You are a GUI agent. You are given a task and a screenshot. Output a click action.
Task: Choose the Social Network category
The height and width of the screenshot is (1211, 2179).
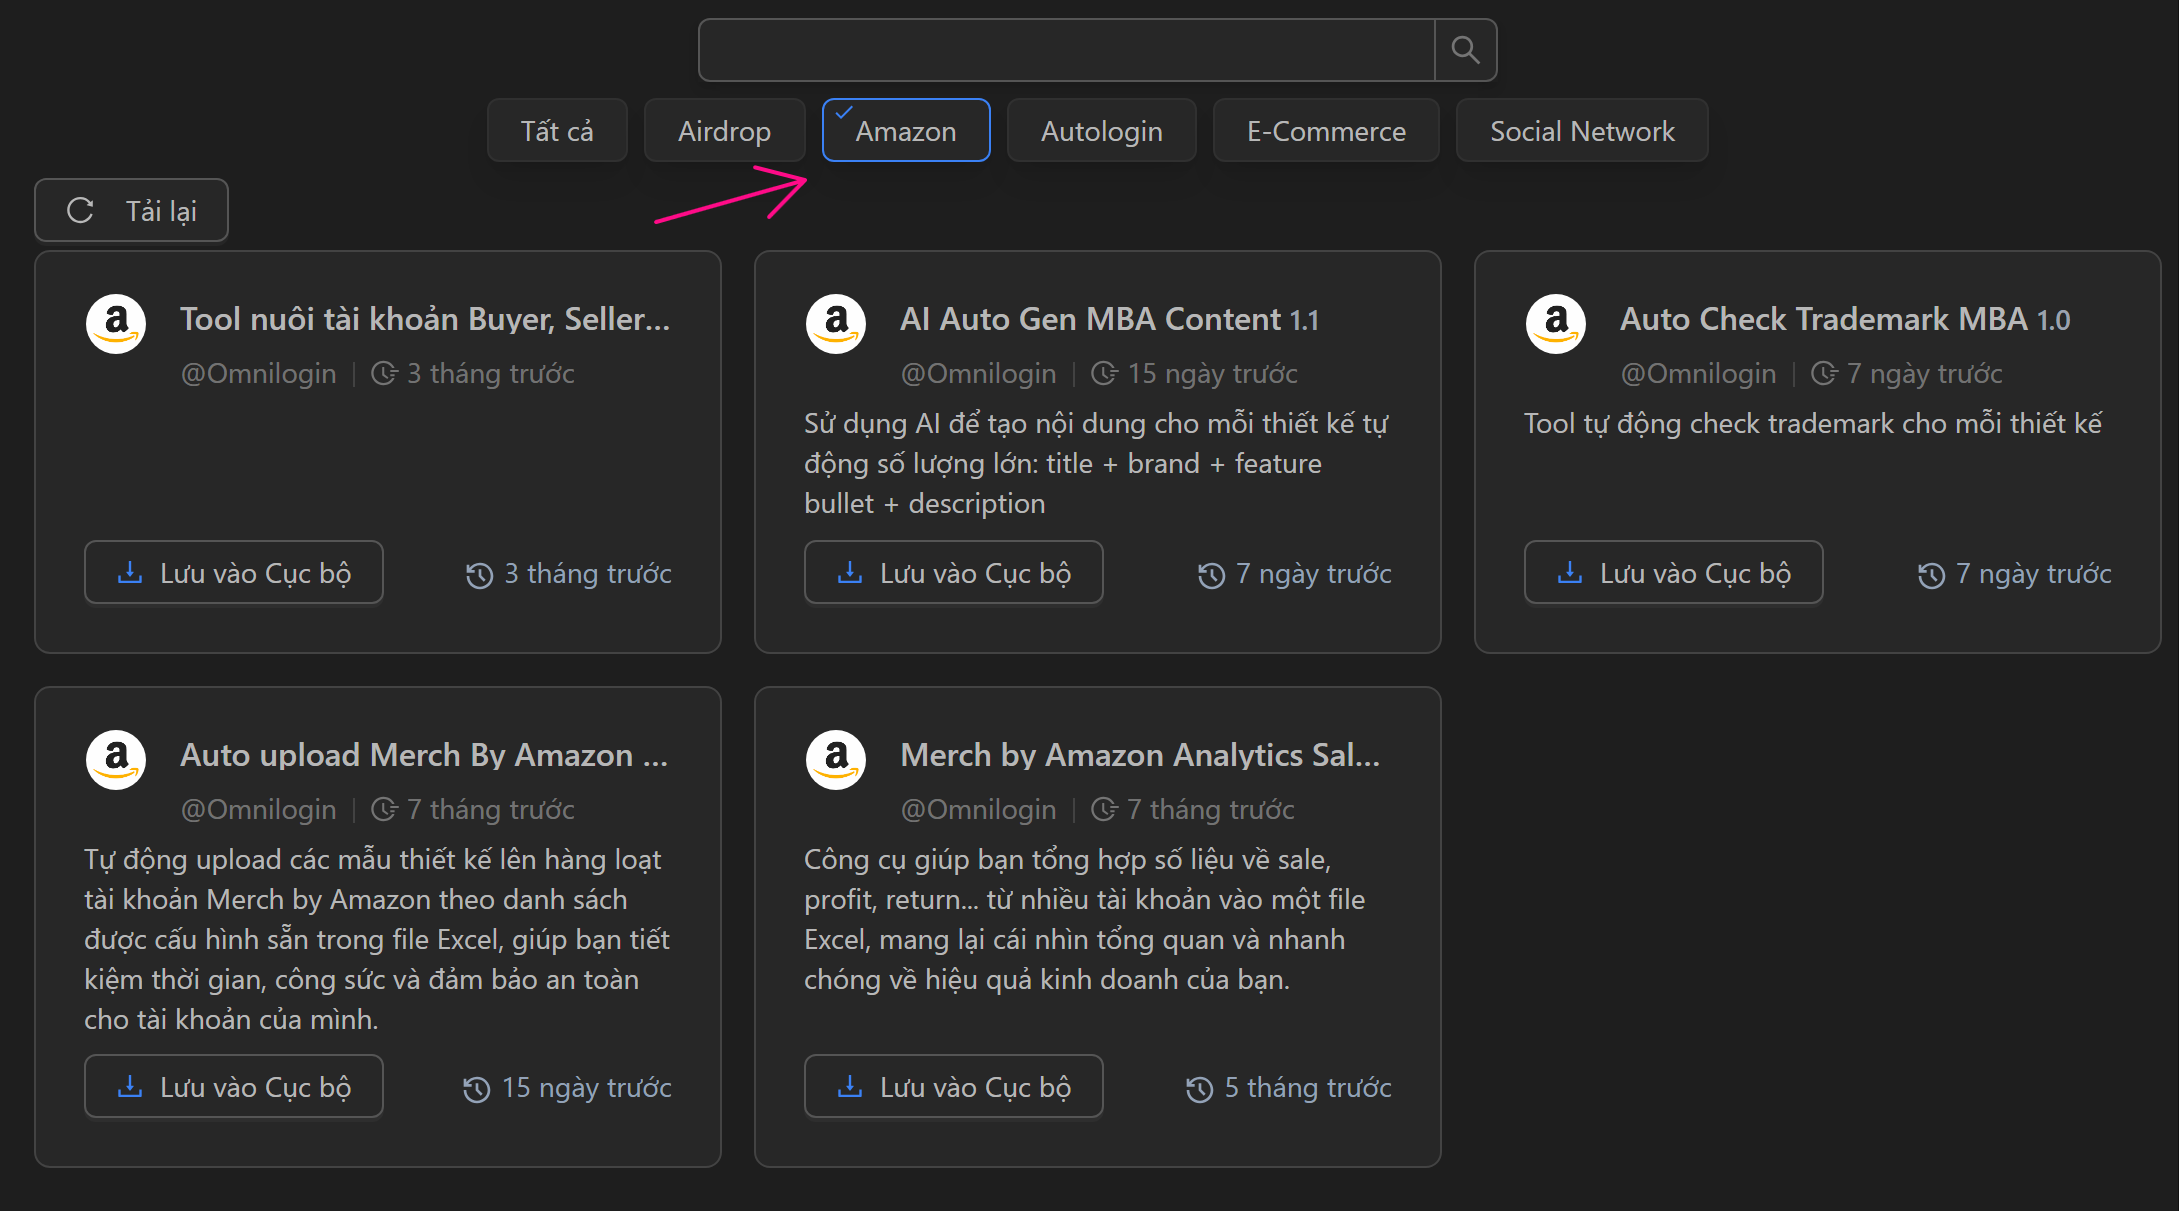pyautogui.click(x=1582, y=131)
